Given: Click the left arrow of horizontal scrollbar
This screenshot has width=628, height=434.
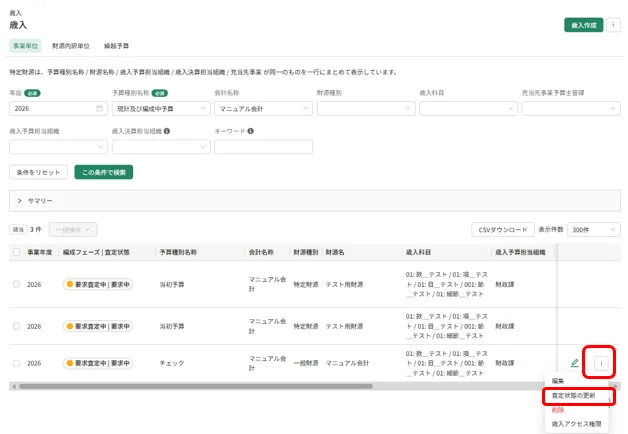Looking at the screenshot, I should pyautogui.click(x=14, y=386).
